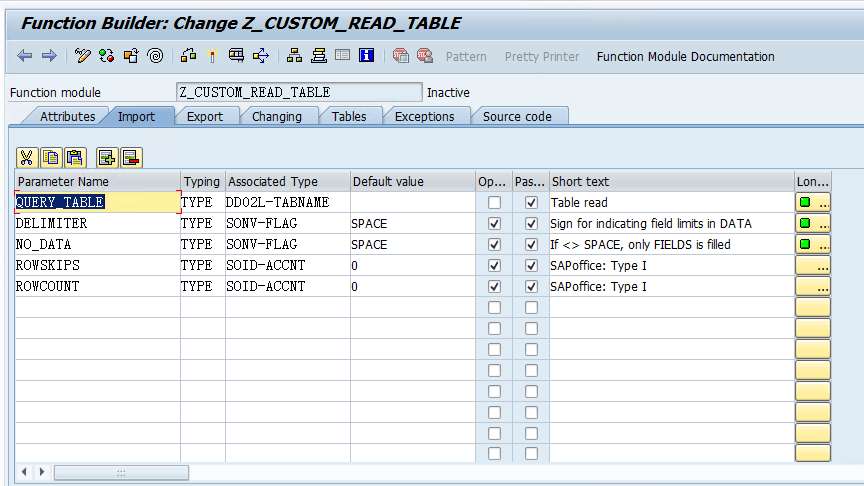This screenshot has width=864, height=486.
Task: Click Set External Breakpoint stop icon
Action: click(x=425, y=56)
